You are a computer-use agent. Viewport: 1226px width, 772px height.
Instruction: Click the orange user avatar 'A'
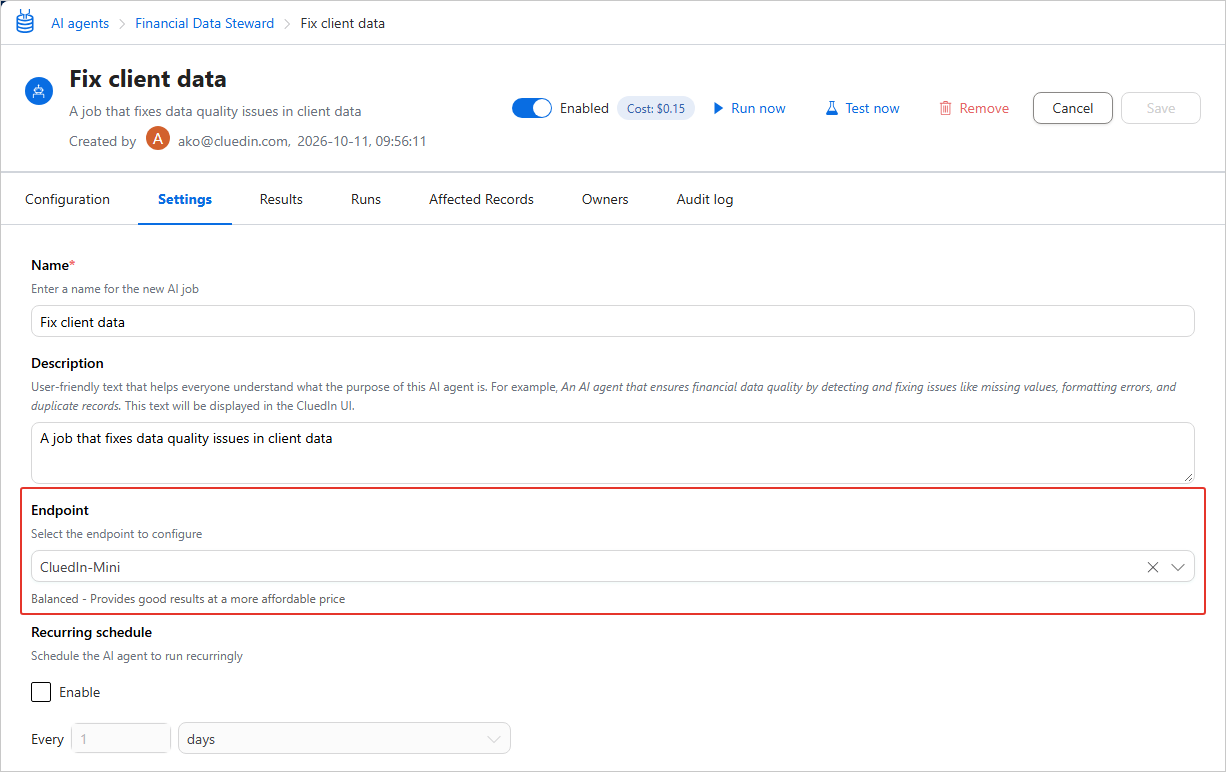(x=158, y=139)
